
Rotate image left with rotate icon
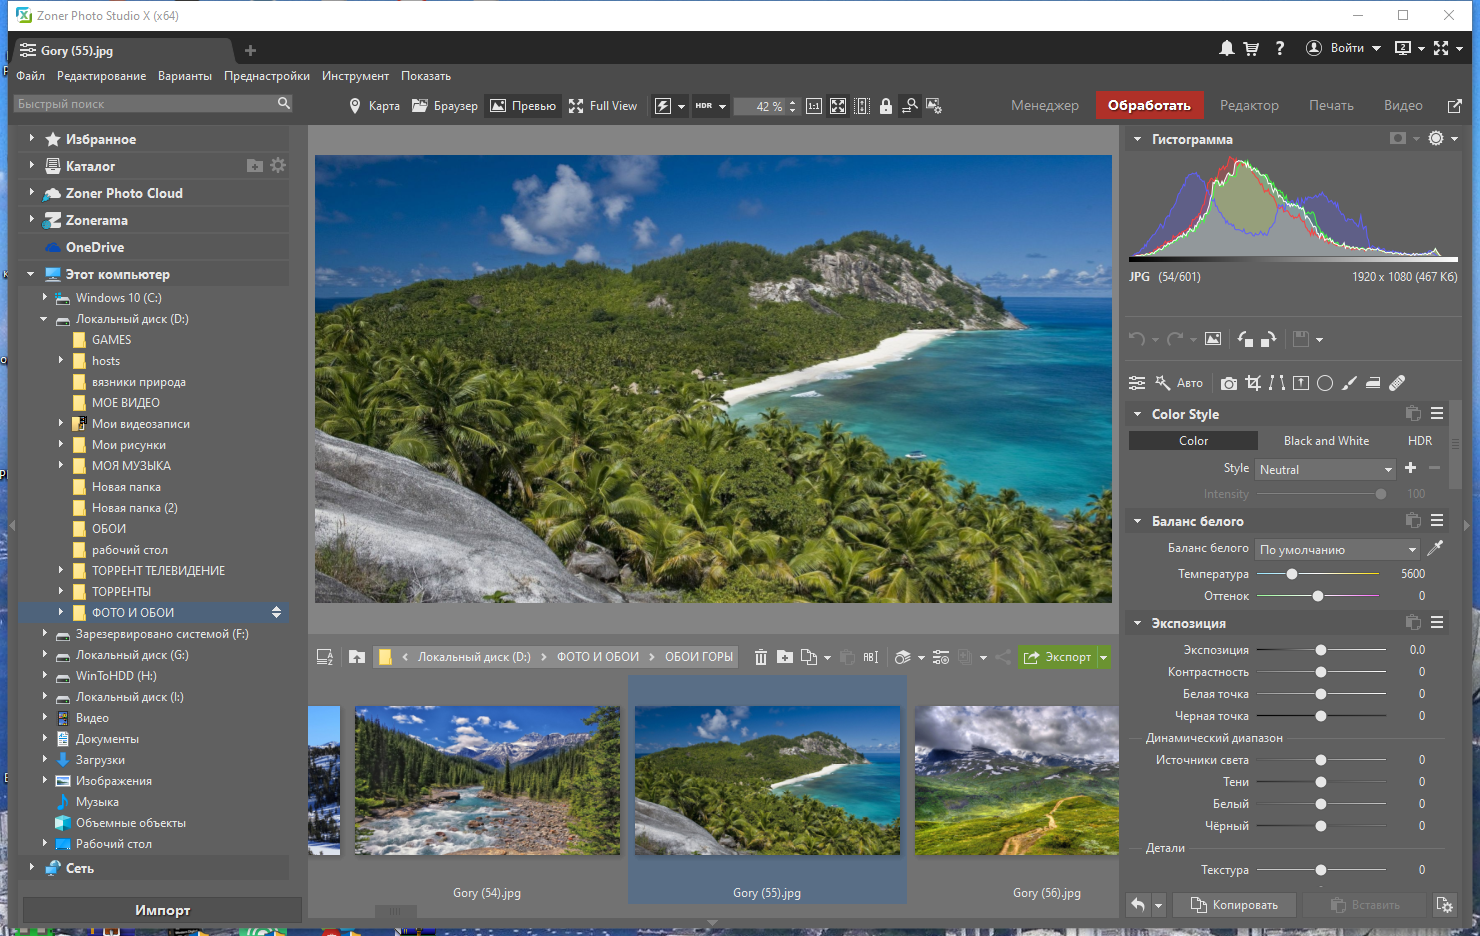click(1245, 339)
